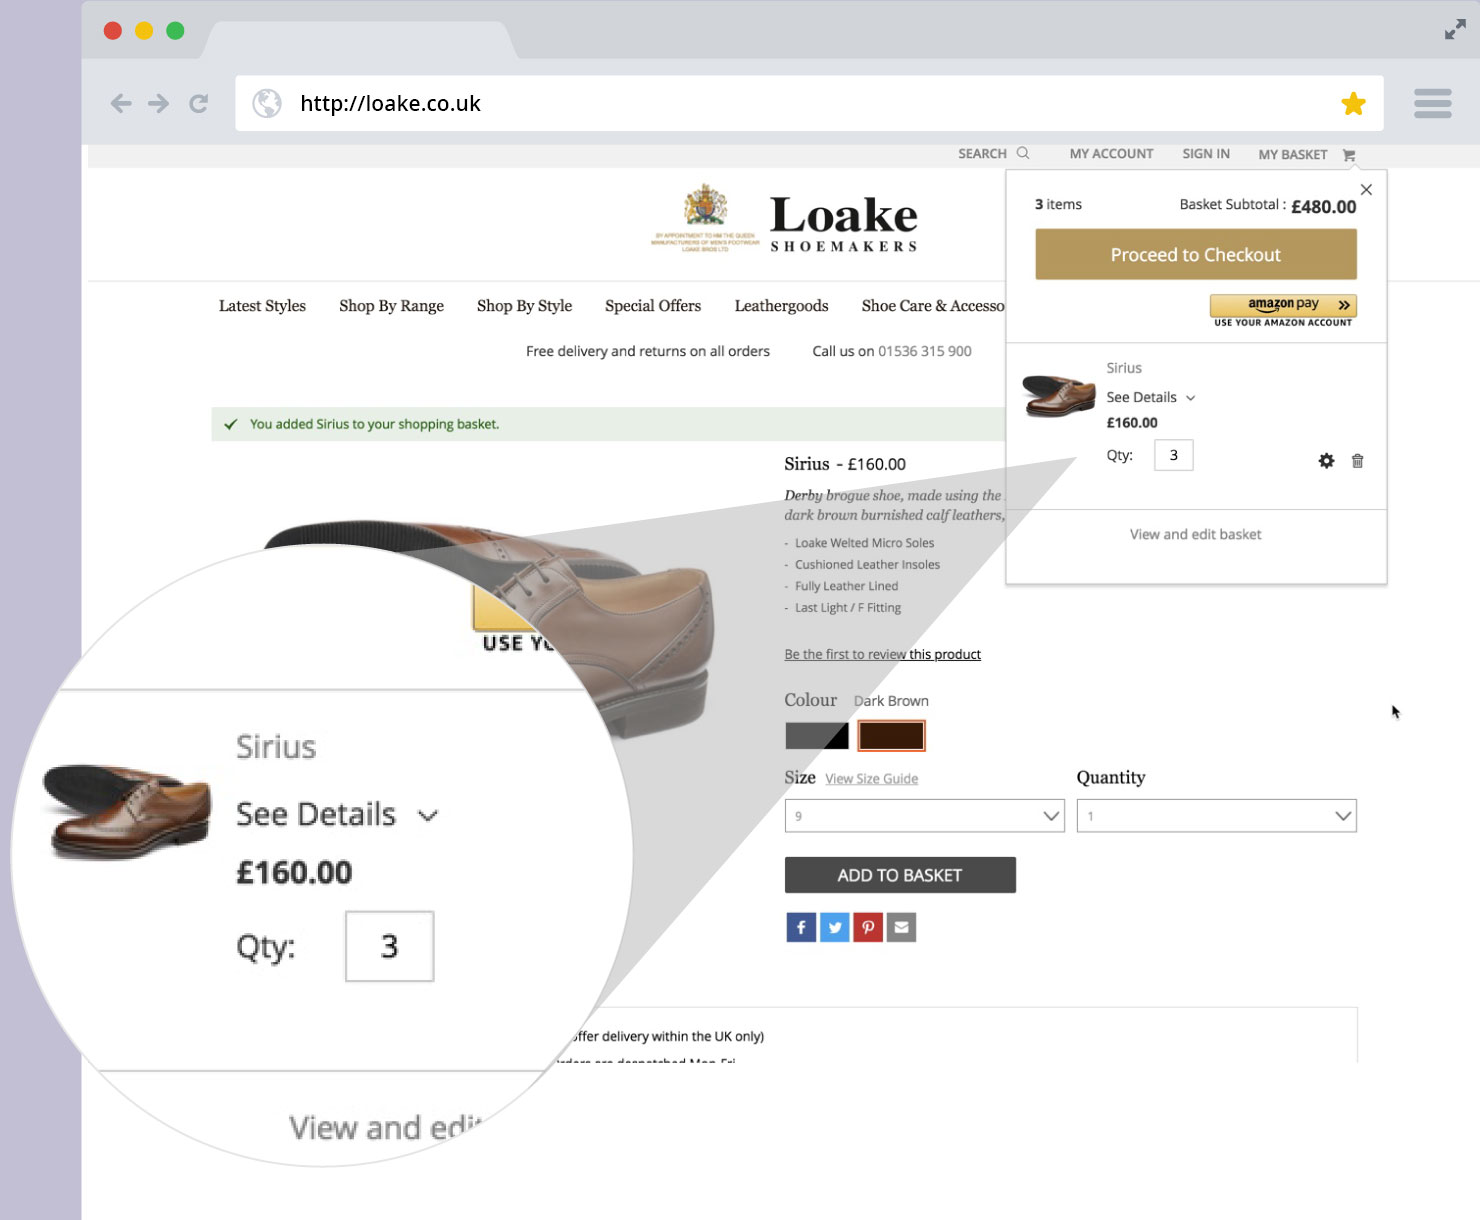Click the browser address bar URL
This screenshot has width=1480, height=1220.
coord(390,103)
